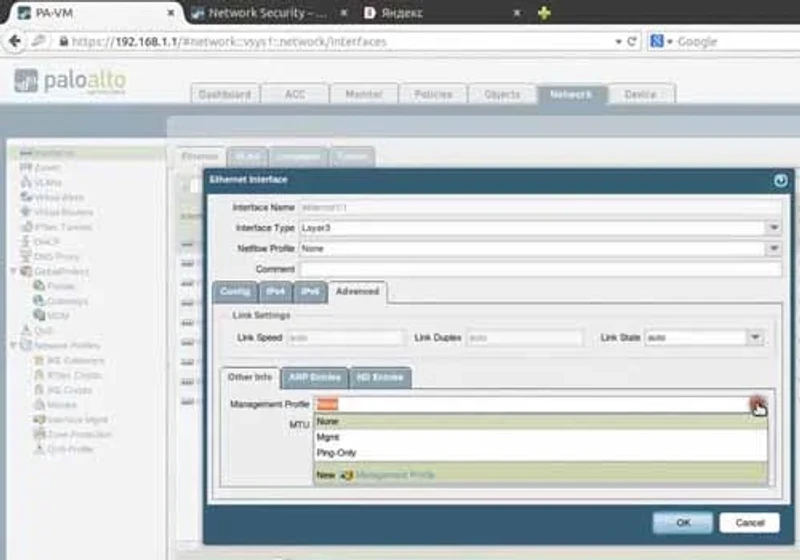The height and width of the screenshot is (560, 800).
Task: Click the Zones icon in the sidebar
Action: pos(26,167)
